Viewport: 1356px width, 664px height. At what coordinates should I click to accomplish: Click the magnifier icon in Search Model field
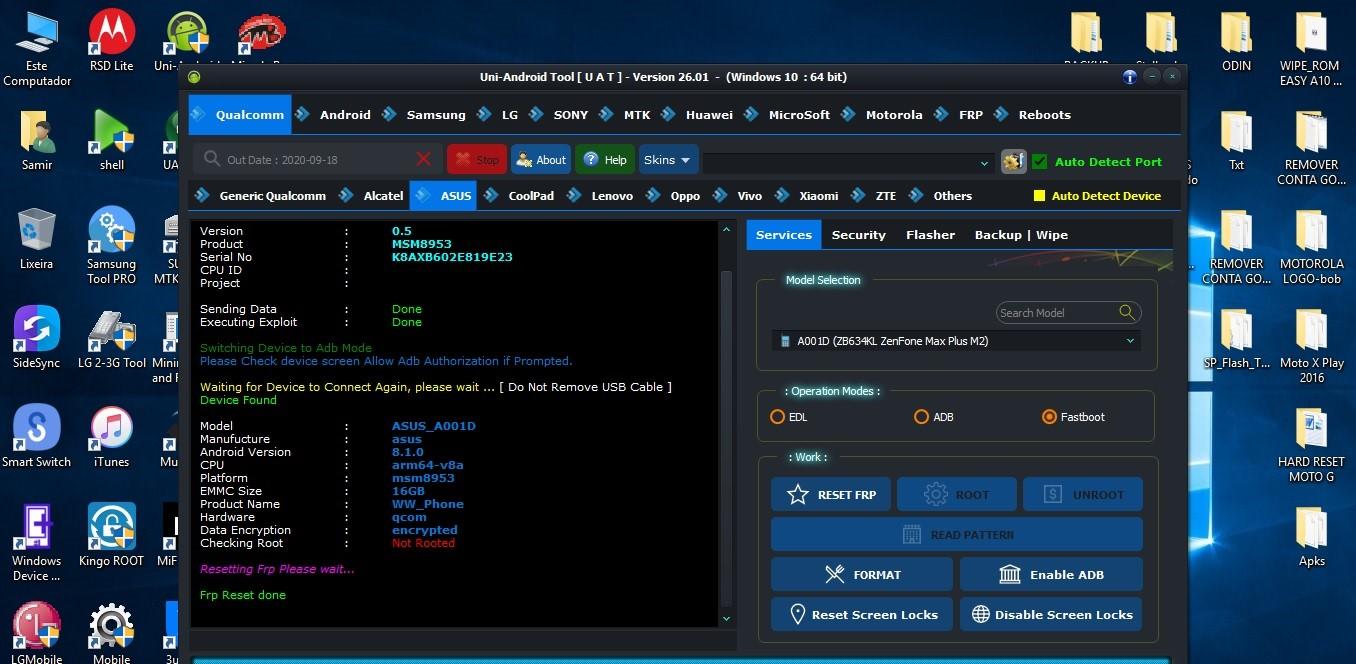1127,312
